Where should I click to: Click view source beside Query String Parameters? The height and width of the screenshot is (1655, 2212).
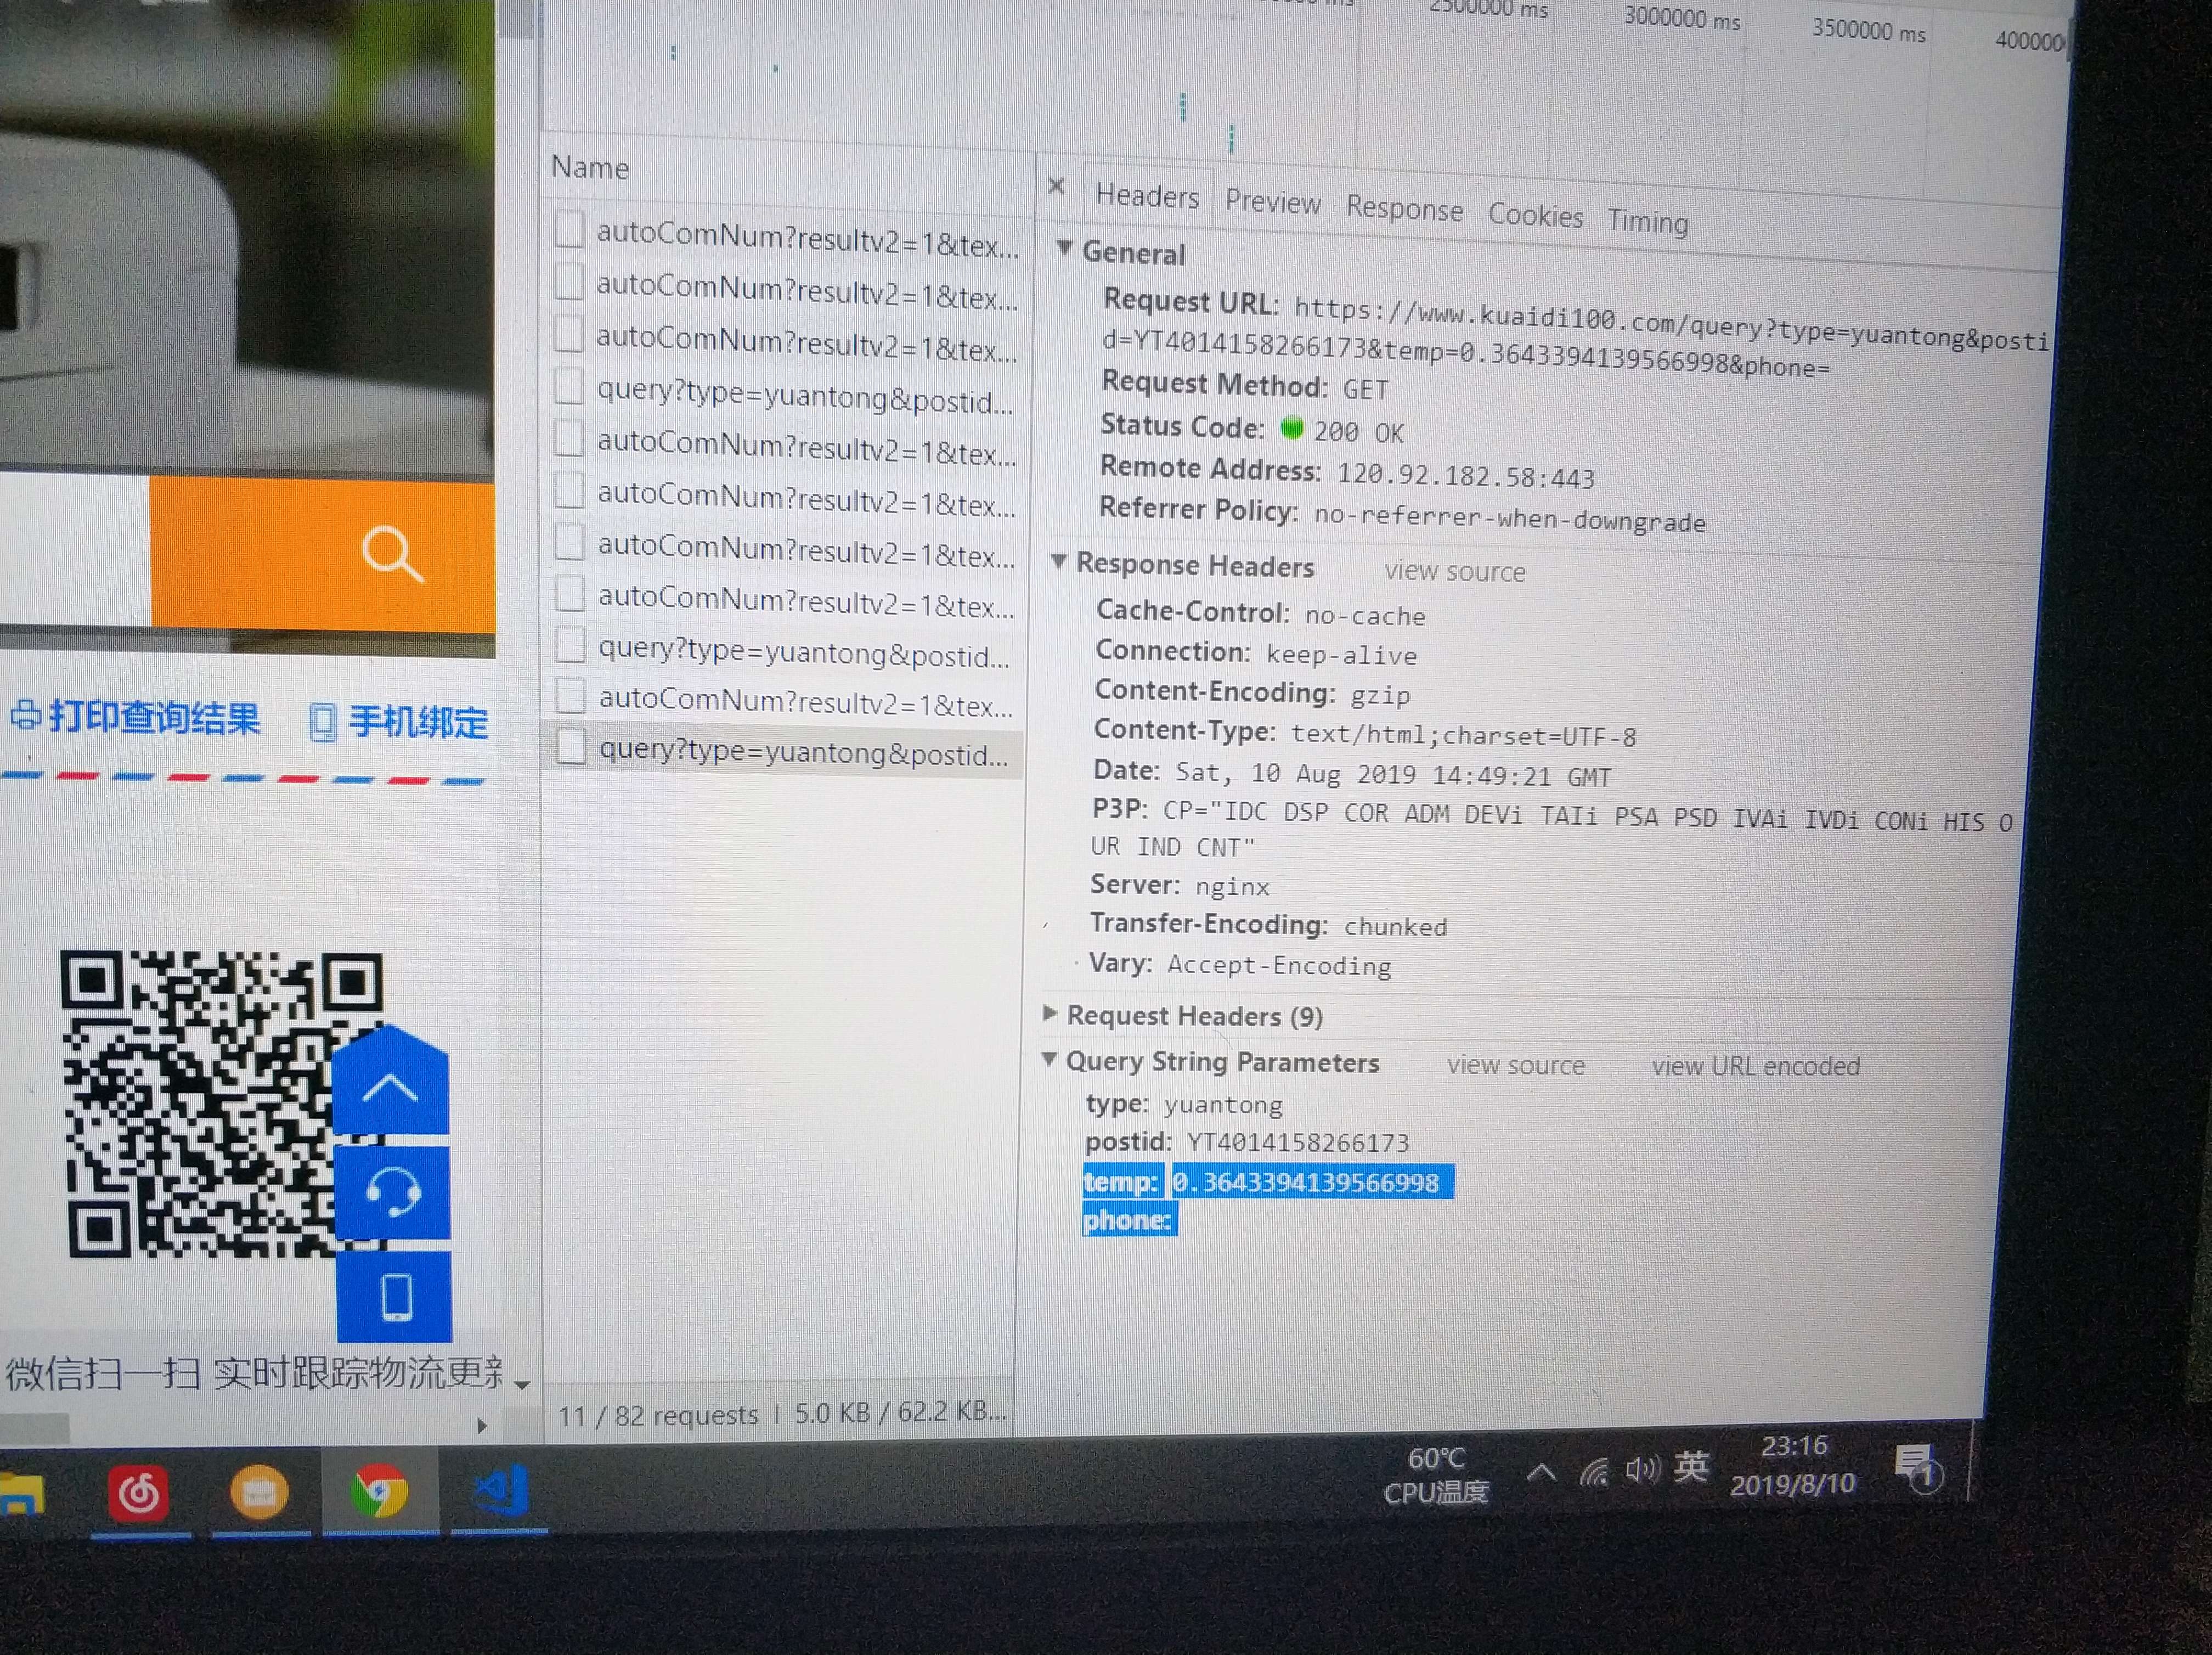[1516, 1065]
